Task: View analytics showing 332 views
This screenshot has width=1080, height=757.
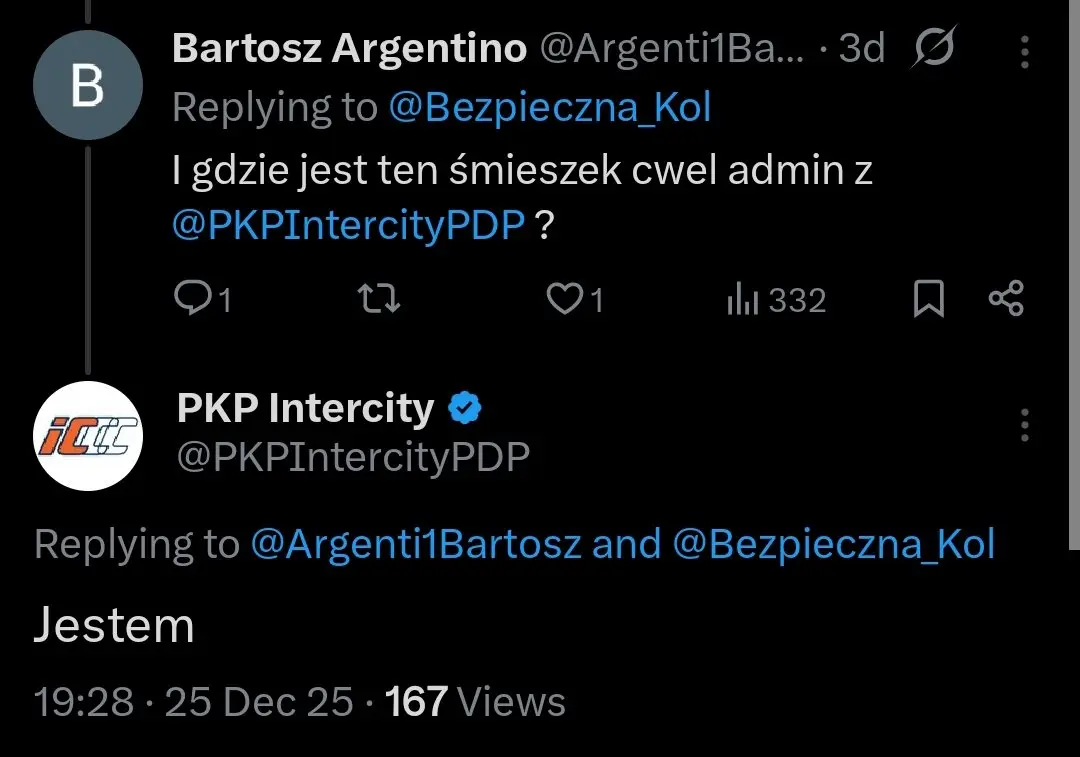Action: 776,300
